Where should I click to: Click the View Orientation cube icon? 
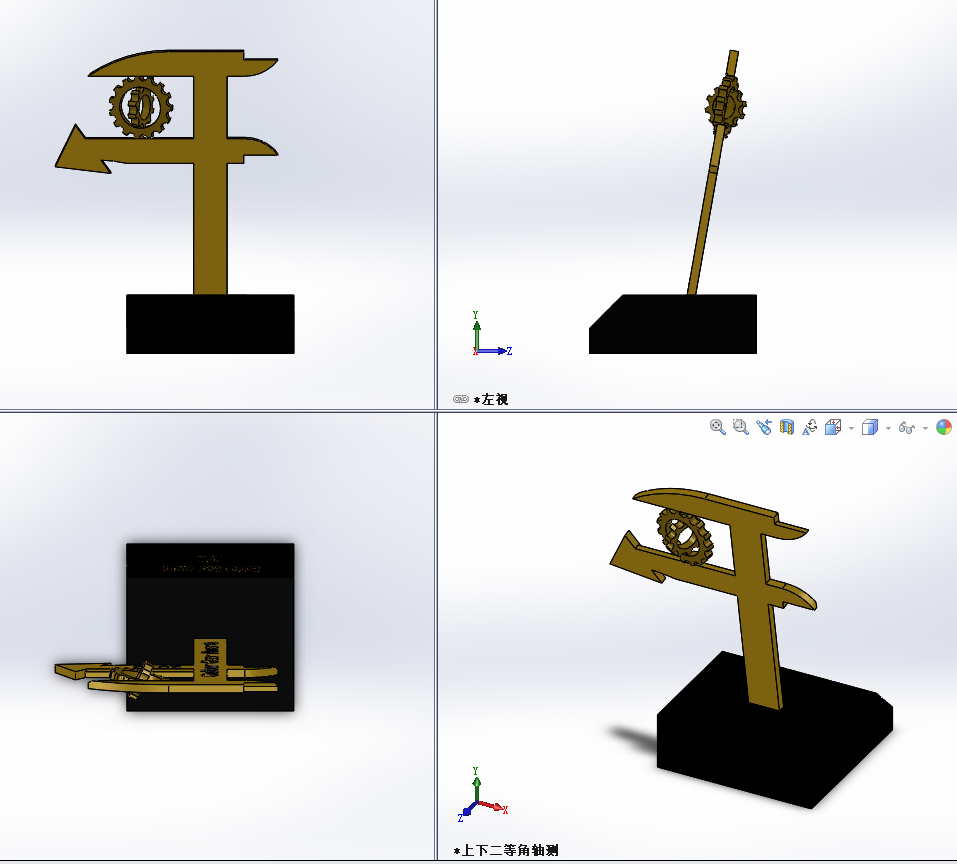click(833, 427)
